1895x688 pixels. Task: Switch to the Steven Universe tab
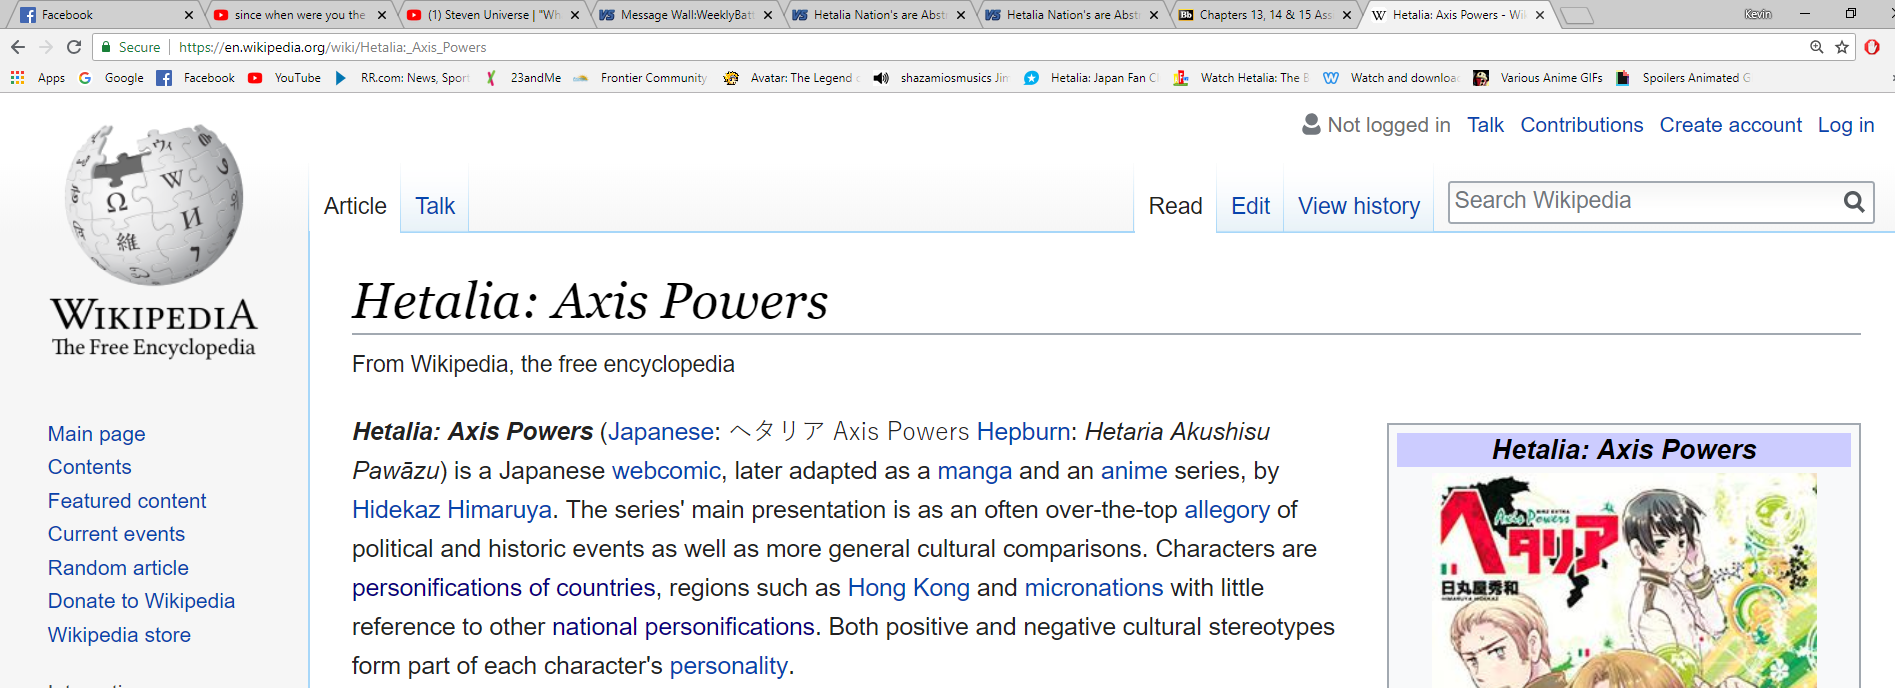point(486,15)
